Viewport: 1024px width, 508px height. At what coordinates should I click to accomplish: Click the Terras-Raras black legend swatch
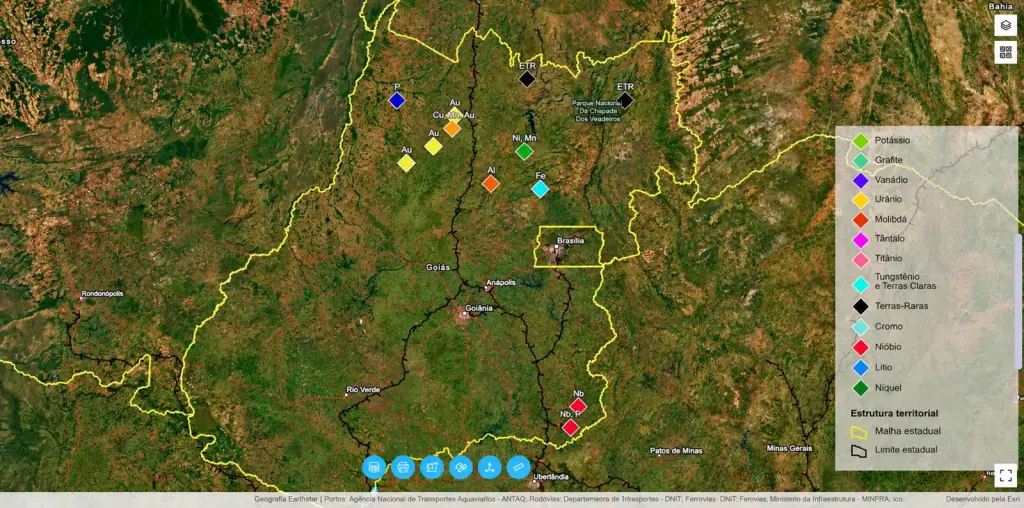[x=861, y=306]
